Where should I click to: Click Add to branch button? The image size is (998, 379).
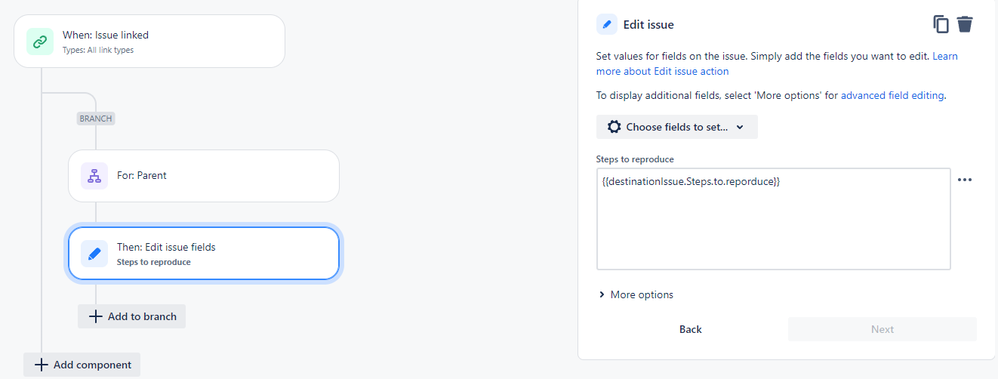[x=132, y=316]
